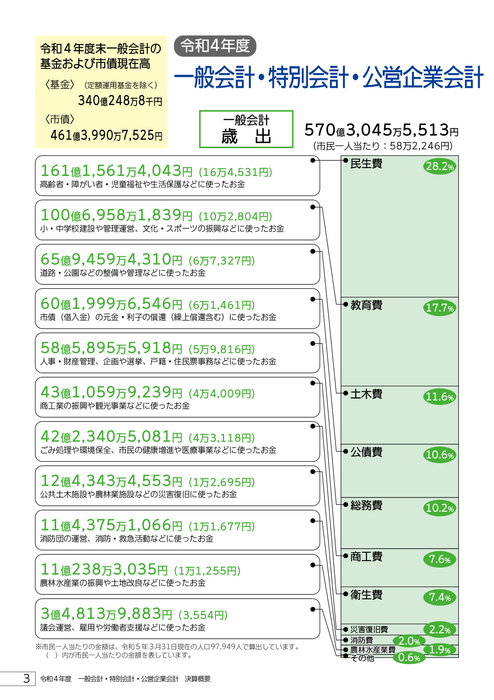
Task: Select the 100億6,958万1,839円 education expense box
Action: 178,220
